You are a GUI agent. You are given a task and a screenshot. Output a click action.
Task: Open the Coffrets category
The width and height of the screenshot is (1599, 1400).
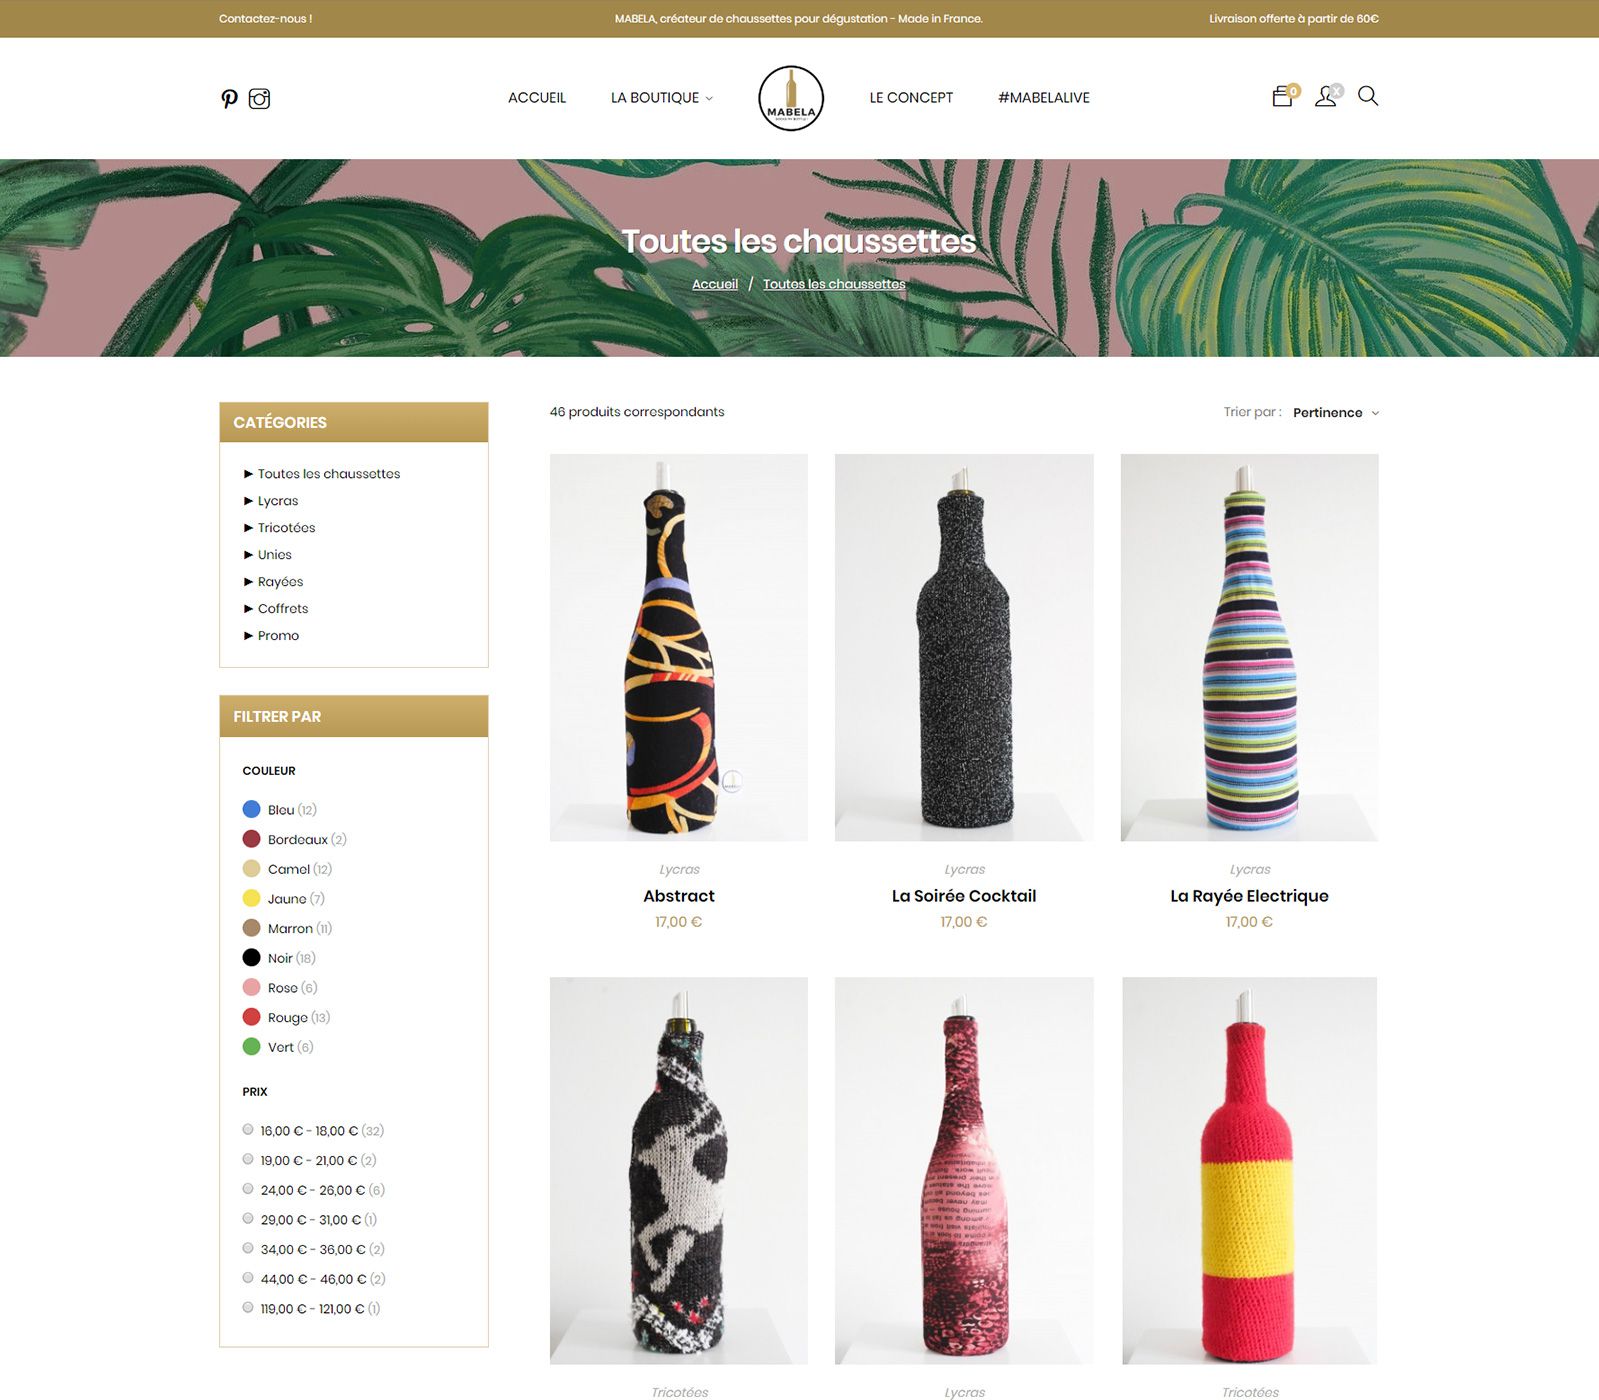pyautogui.click(x=283, y=609)
